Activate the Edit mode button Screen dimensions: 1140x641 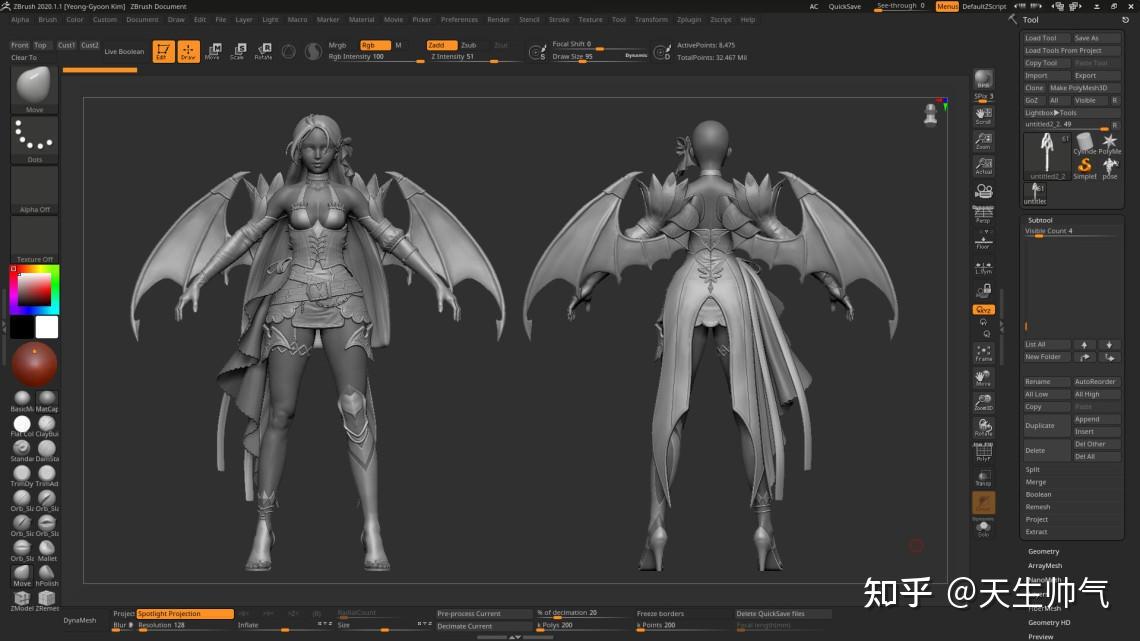(163, 51)
